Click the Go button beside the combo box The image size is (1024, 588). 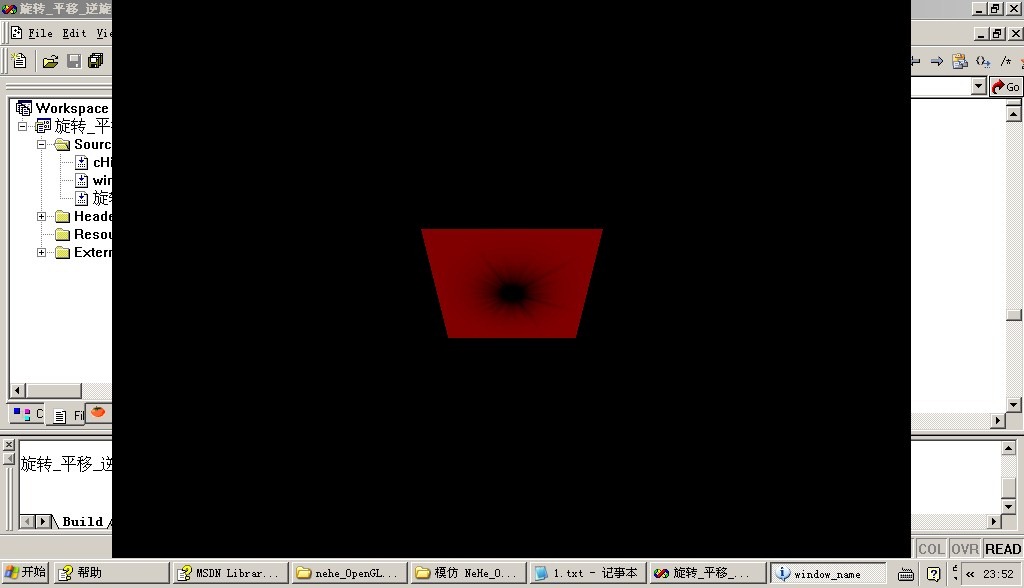[x=1006, y=87]
